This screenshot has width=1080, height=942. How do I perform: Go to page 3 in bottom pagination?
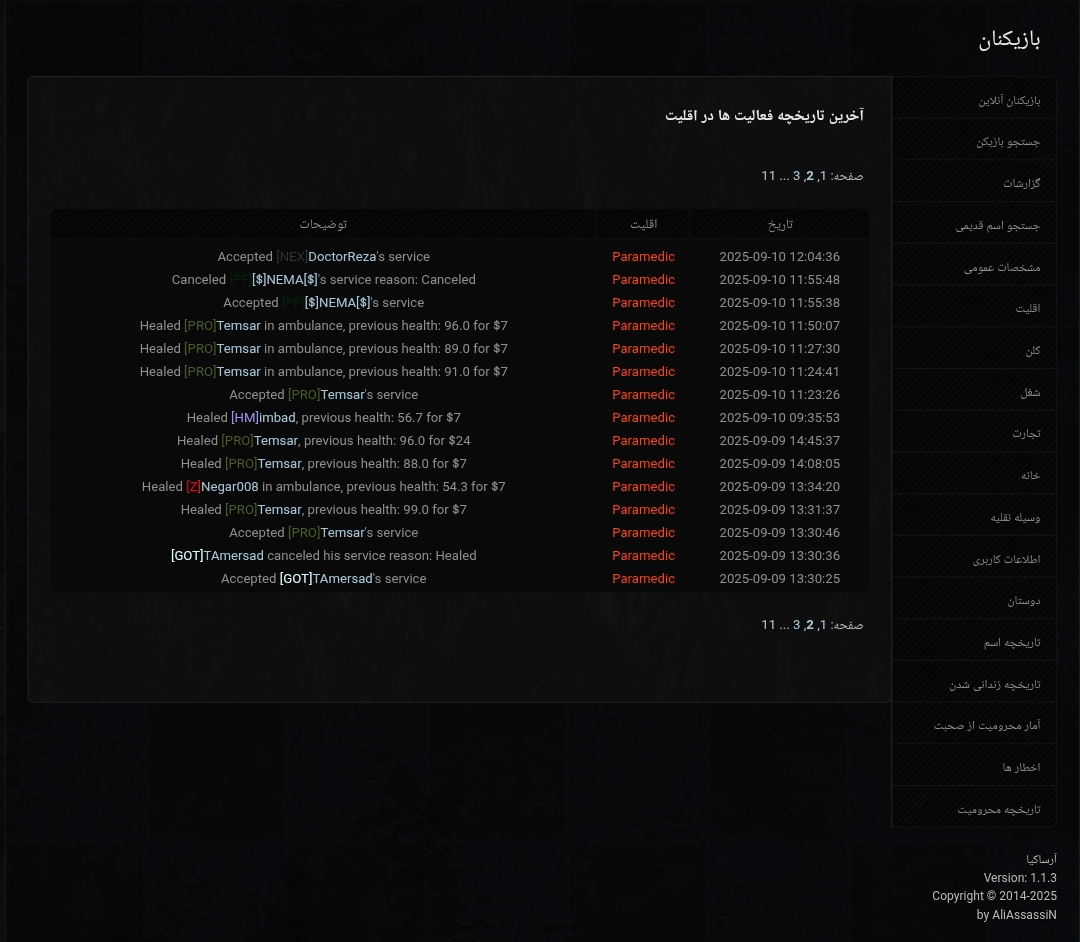[x=796, y=625]
